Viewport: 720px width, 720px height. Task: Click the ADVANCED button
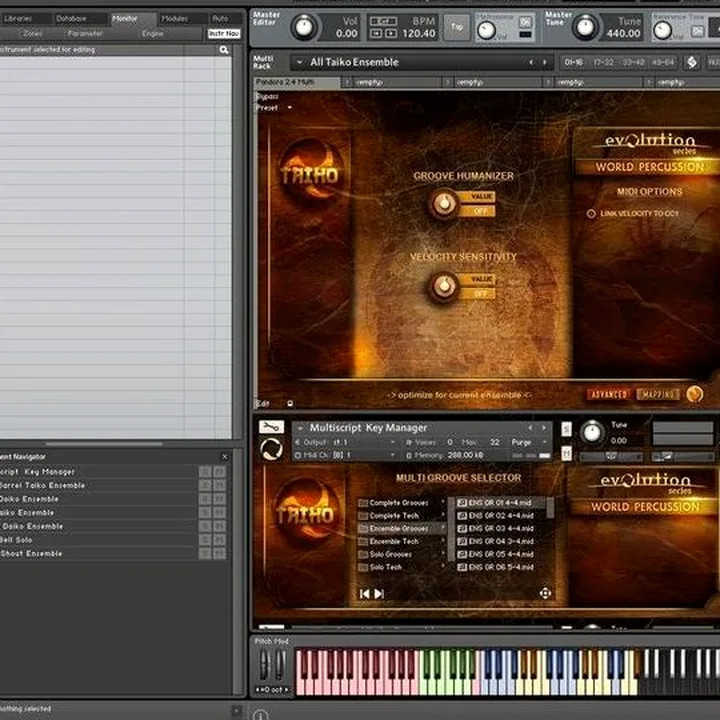point(608,394)
